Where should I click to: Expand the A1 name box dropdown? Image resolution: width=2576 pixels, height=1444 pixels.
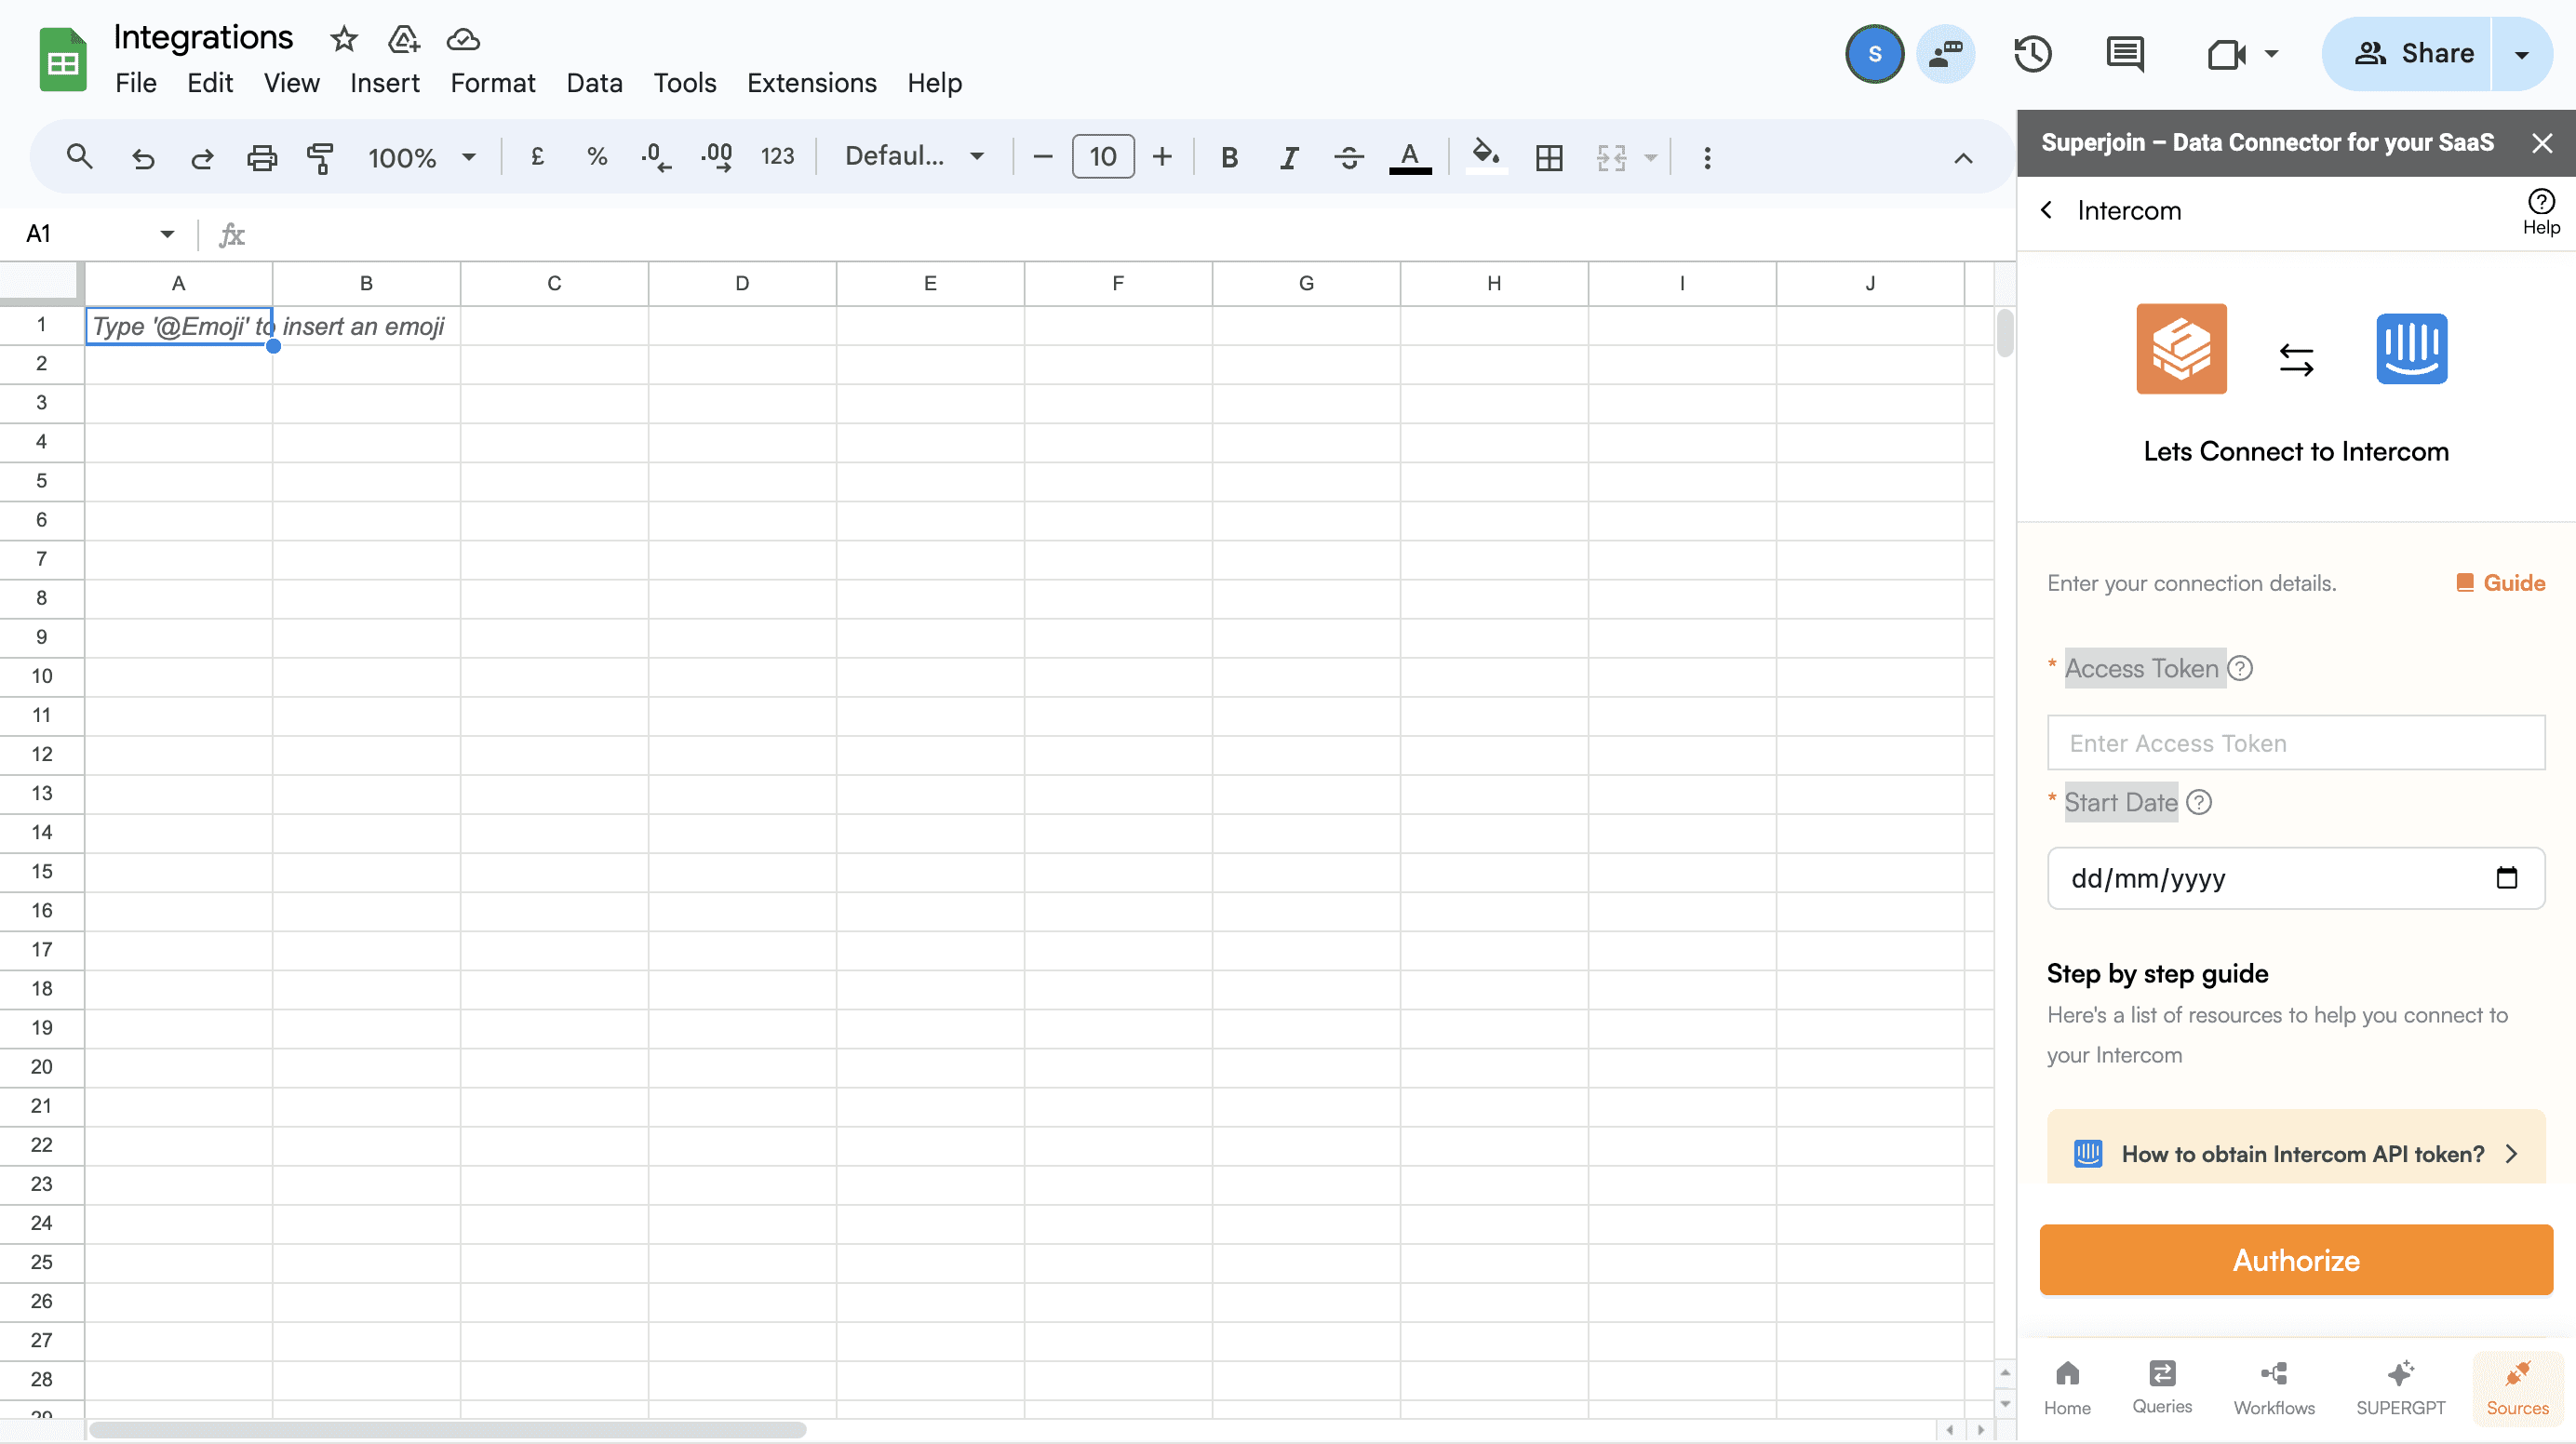click(x=167, y=234)
